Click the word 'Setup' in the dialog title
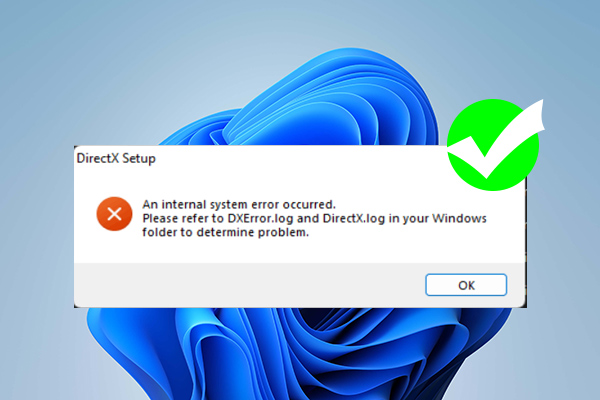The height and width of the screenshot is (400, 600). (139, 158)
